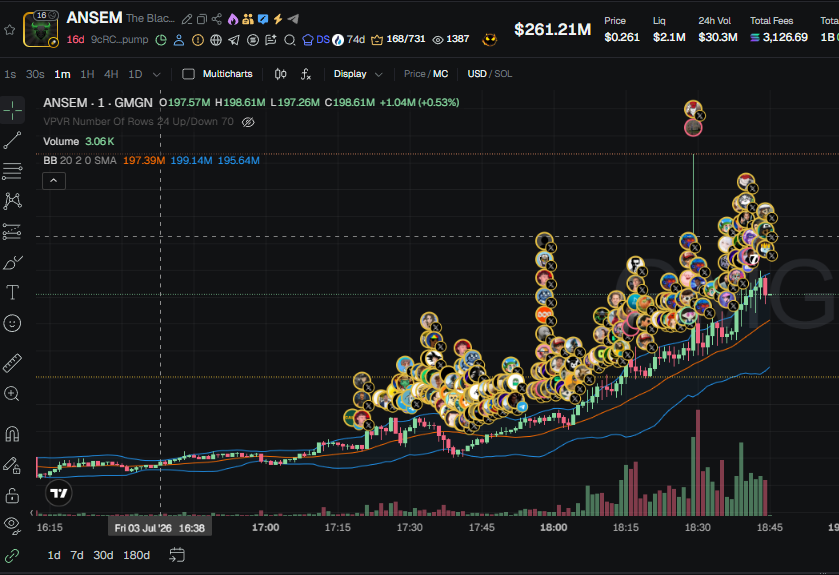839x575 pixels.
Task: Set chart range to 1d
Action: pos(54,555)
